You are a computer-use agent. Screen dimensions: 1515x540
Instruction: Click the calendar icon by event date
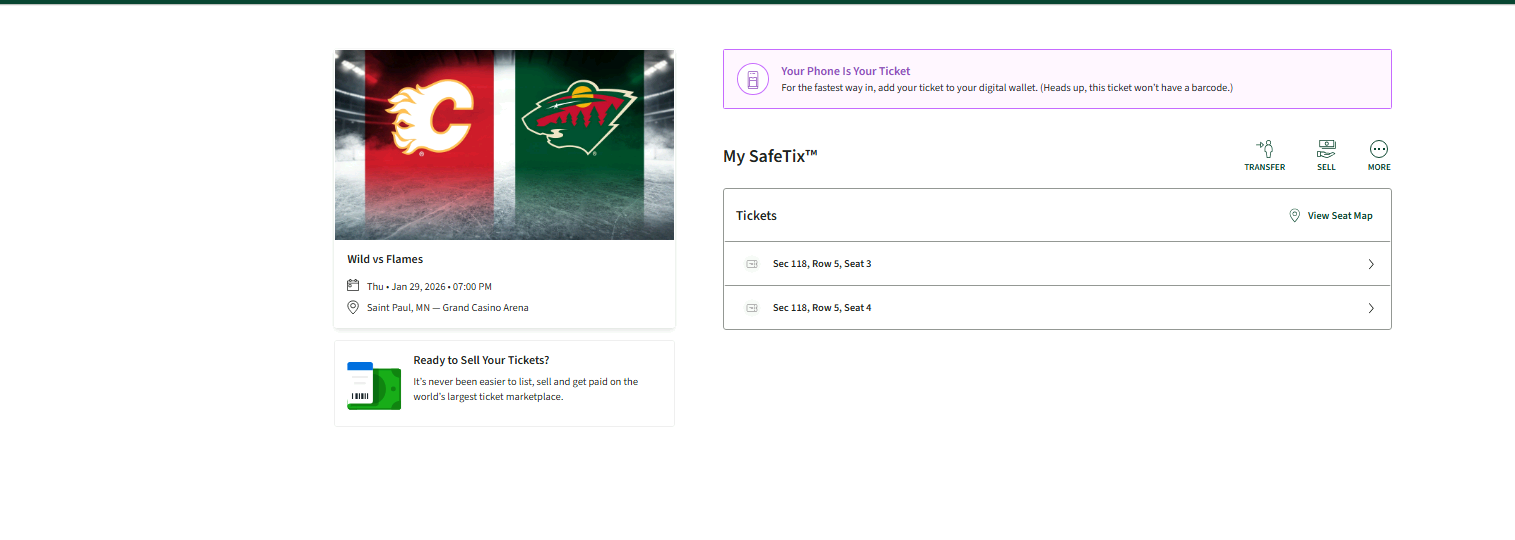point(353,286)
